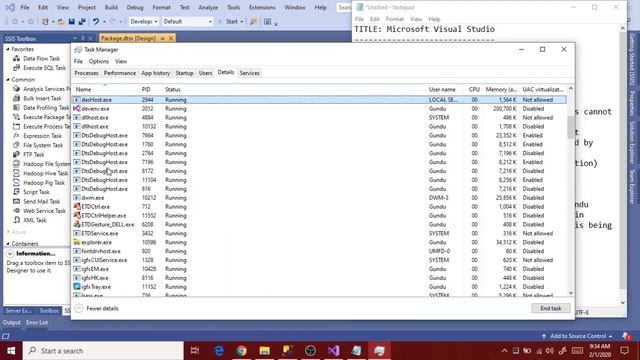Open the SSIS Toolbox window options dropdown arrow

pos(75,38)
